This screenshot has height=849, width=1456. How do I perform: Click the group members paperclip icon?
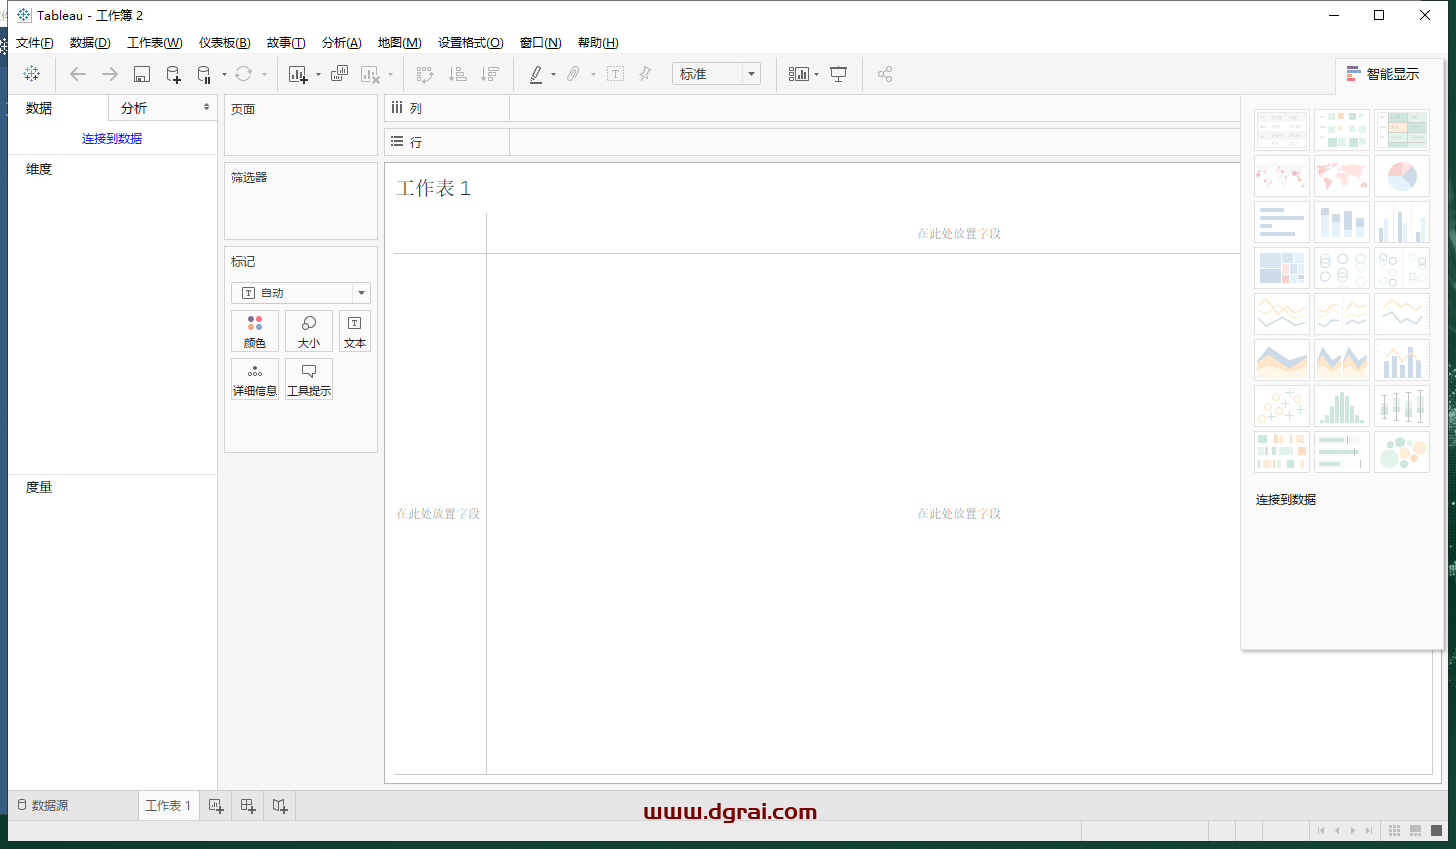tap(573, 74)
